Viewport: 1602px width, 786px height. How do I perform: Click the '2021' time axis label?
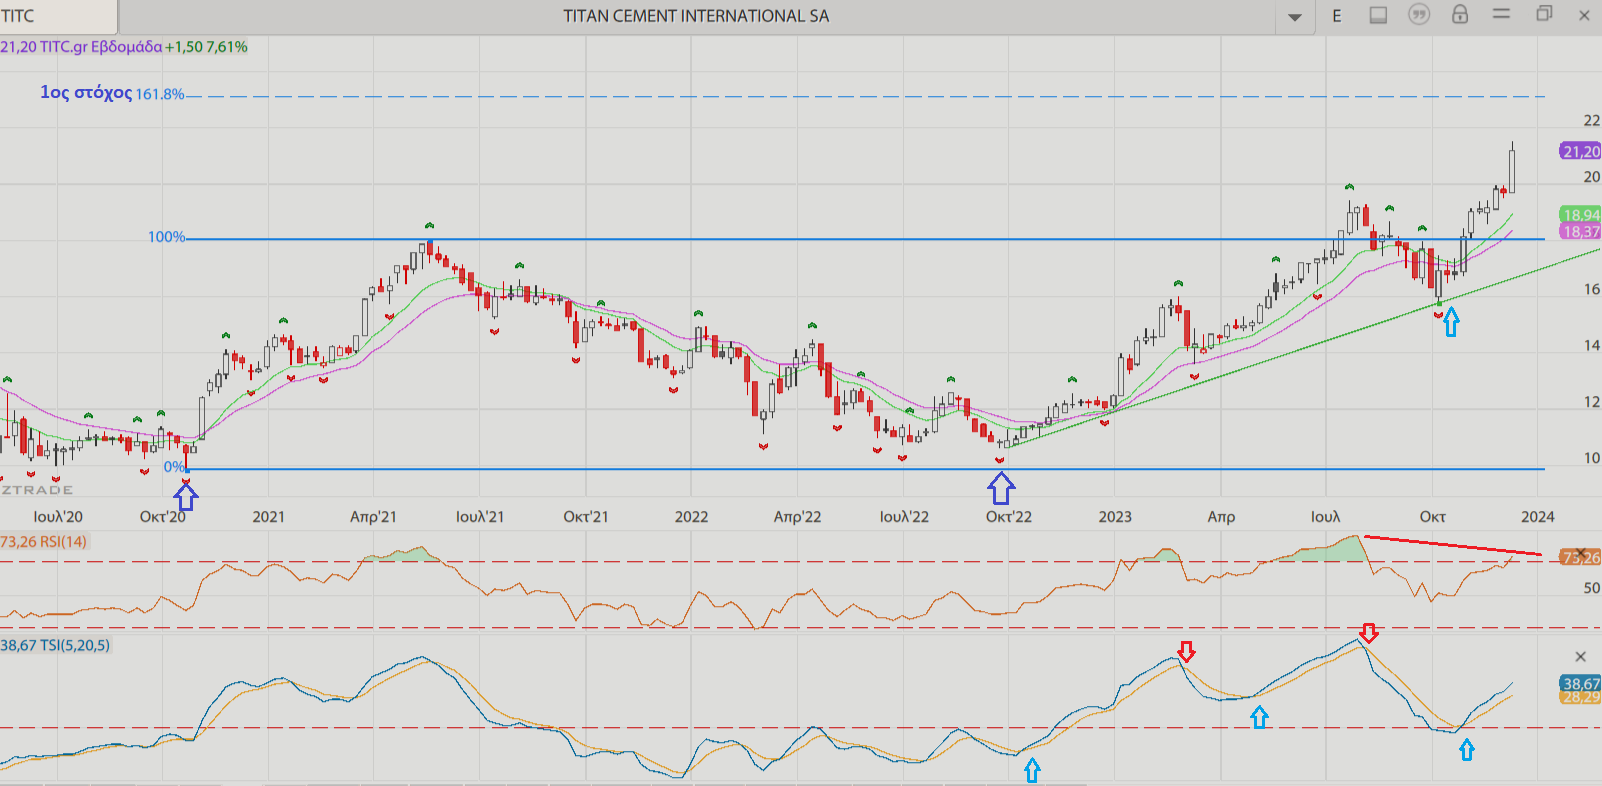(268, 517)
